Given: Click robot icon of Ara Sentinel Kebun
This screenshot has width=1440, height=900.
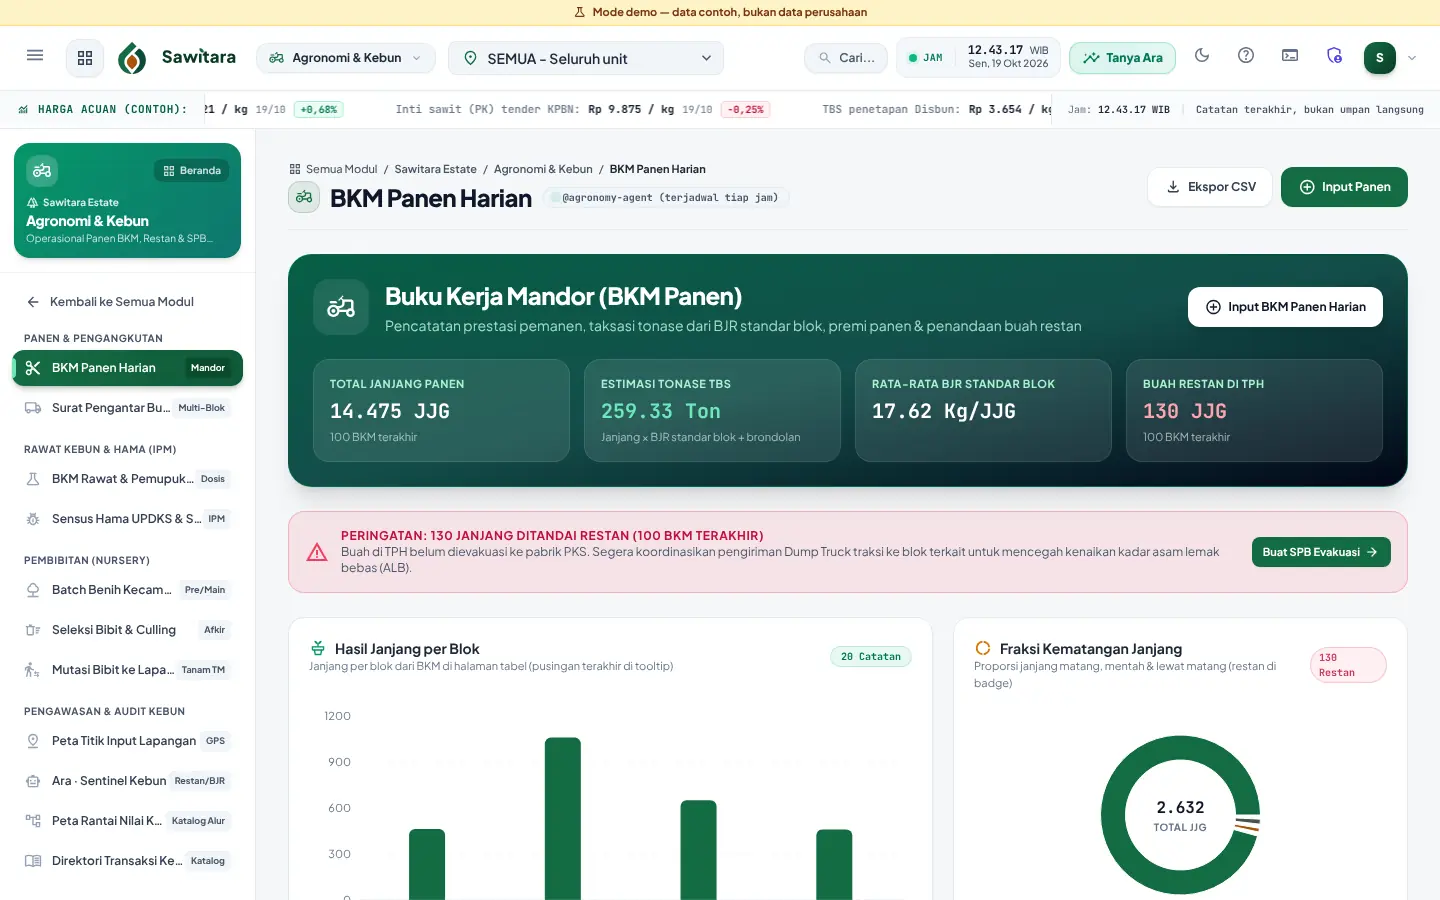Looking at the screenshot, I should (33, 781).
